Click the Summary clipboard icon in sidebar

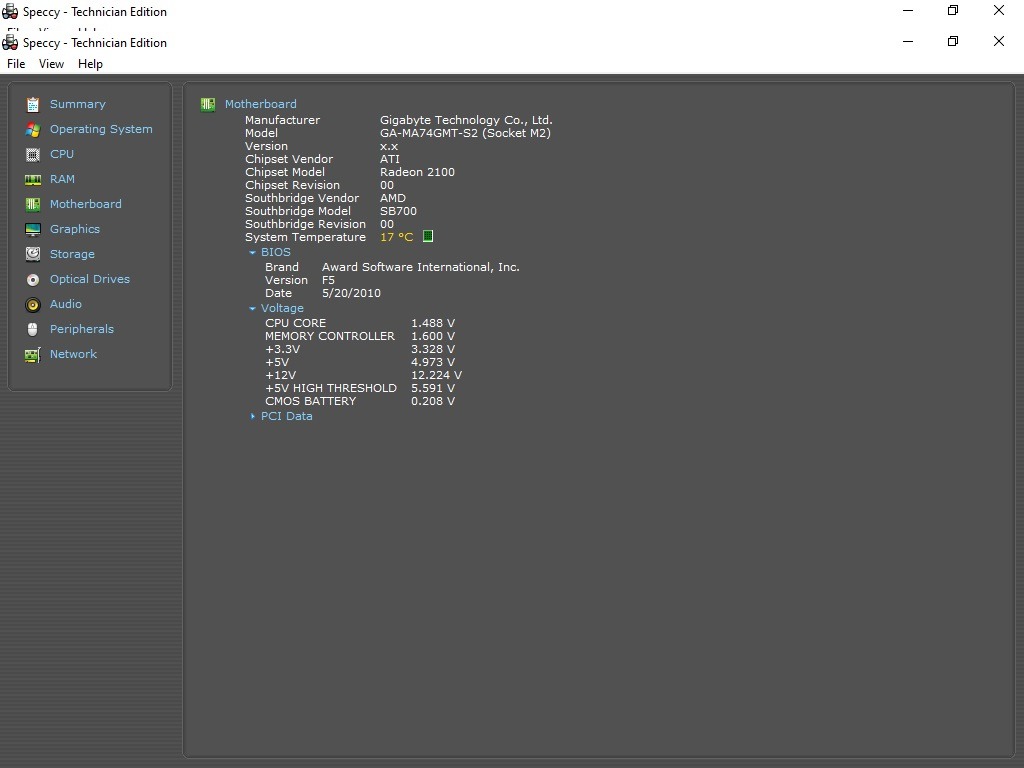click(33, 104)
